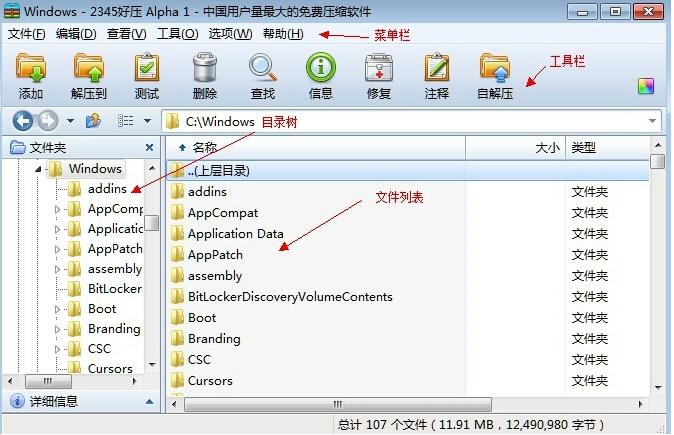Open the 查看(V) menu
The width and height of the screenshot is (674, 435).
(x=126, y=34)
